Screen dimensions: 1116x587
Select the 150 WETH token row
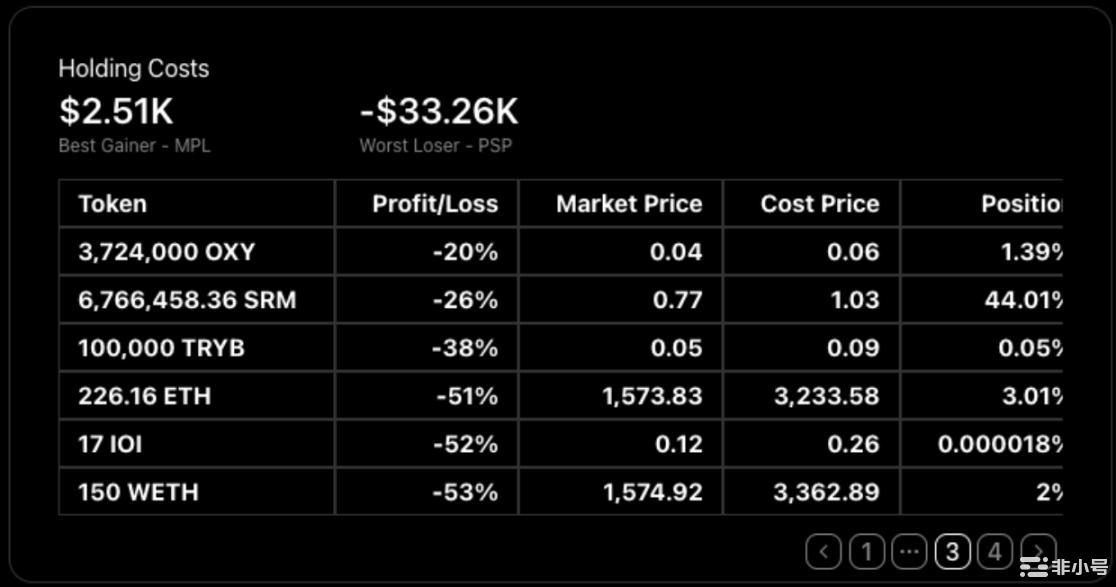(x=138, y=492)
